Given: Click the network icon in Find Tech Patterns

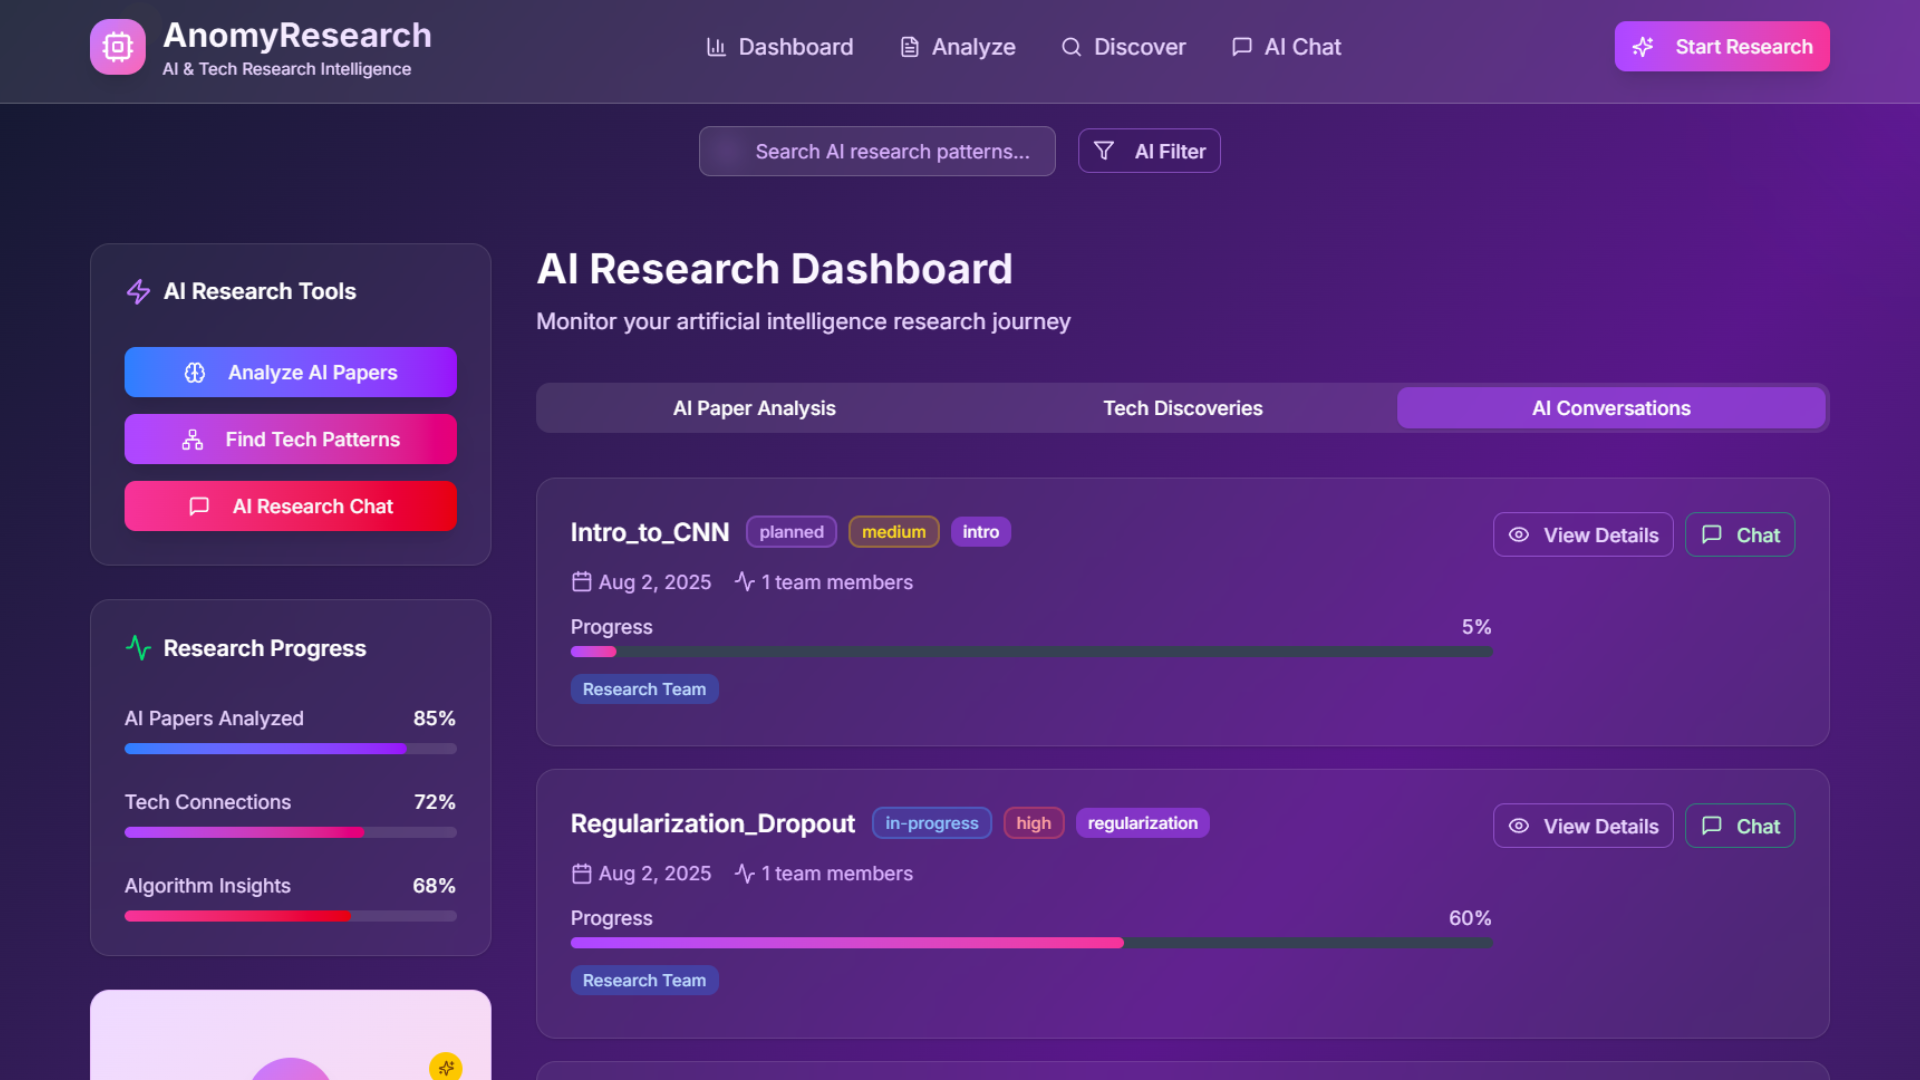Looking at the screenshot, I should point(192,439).
